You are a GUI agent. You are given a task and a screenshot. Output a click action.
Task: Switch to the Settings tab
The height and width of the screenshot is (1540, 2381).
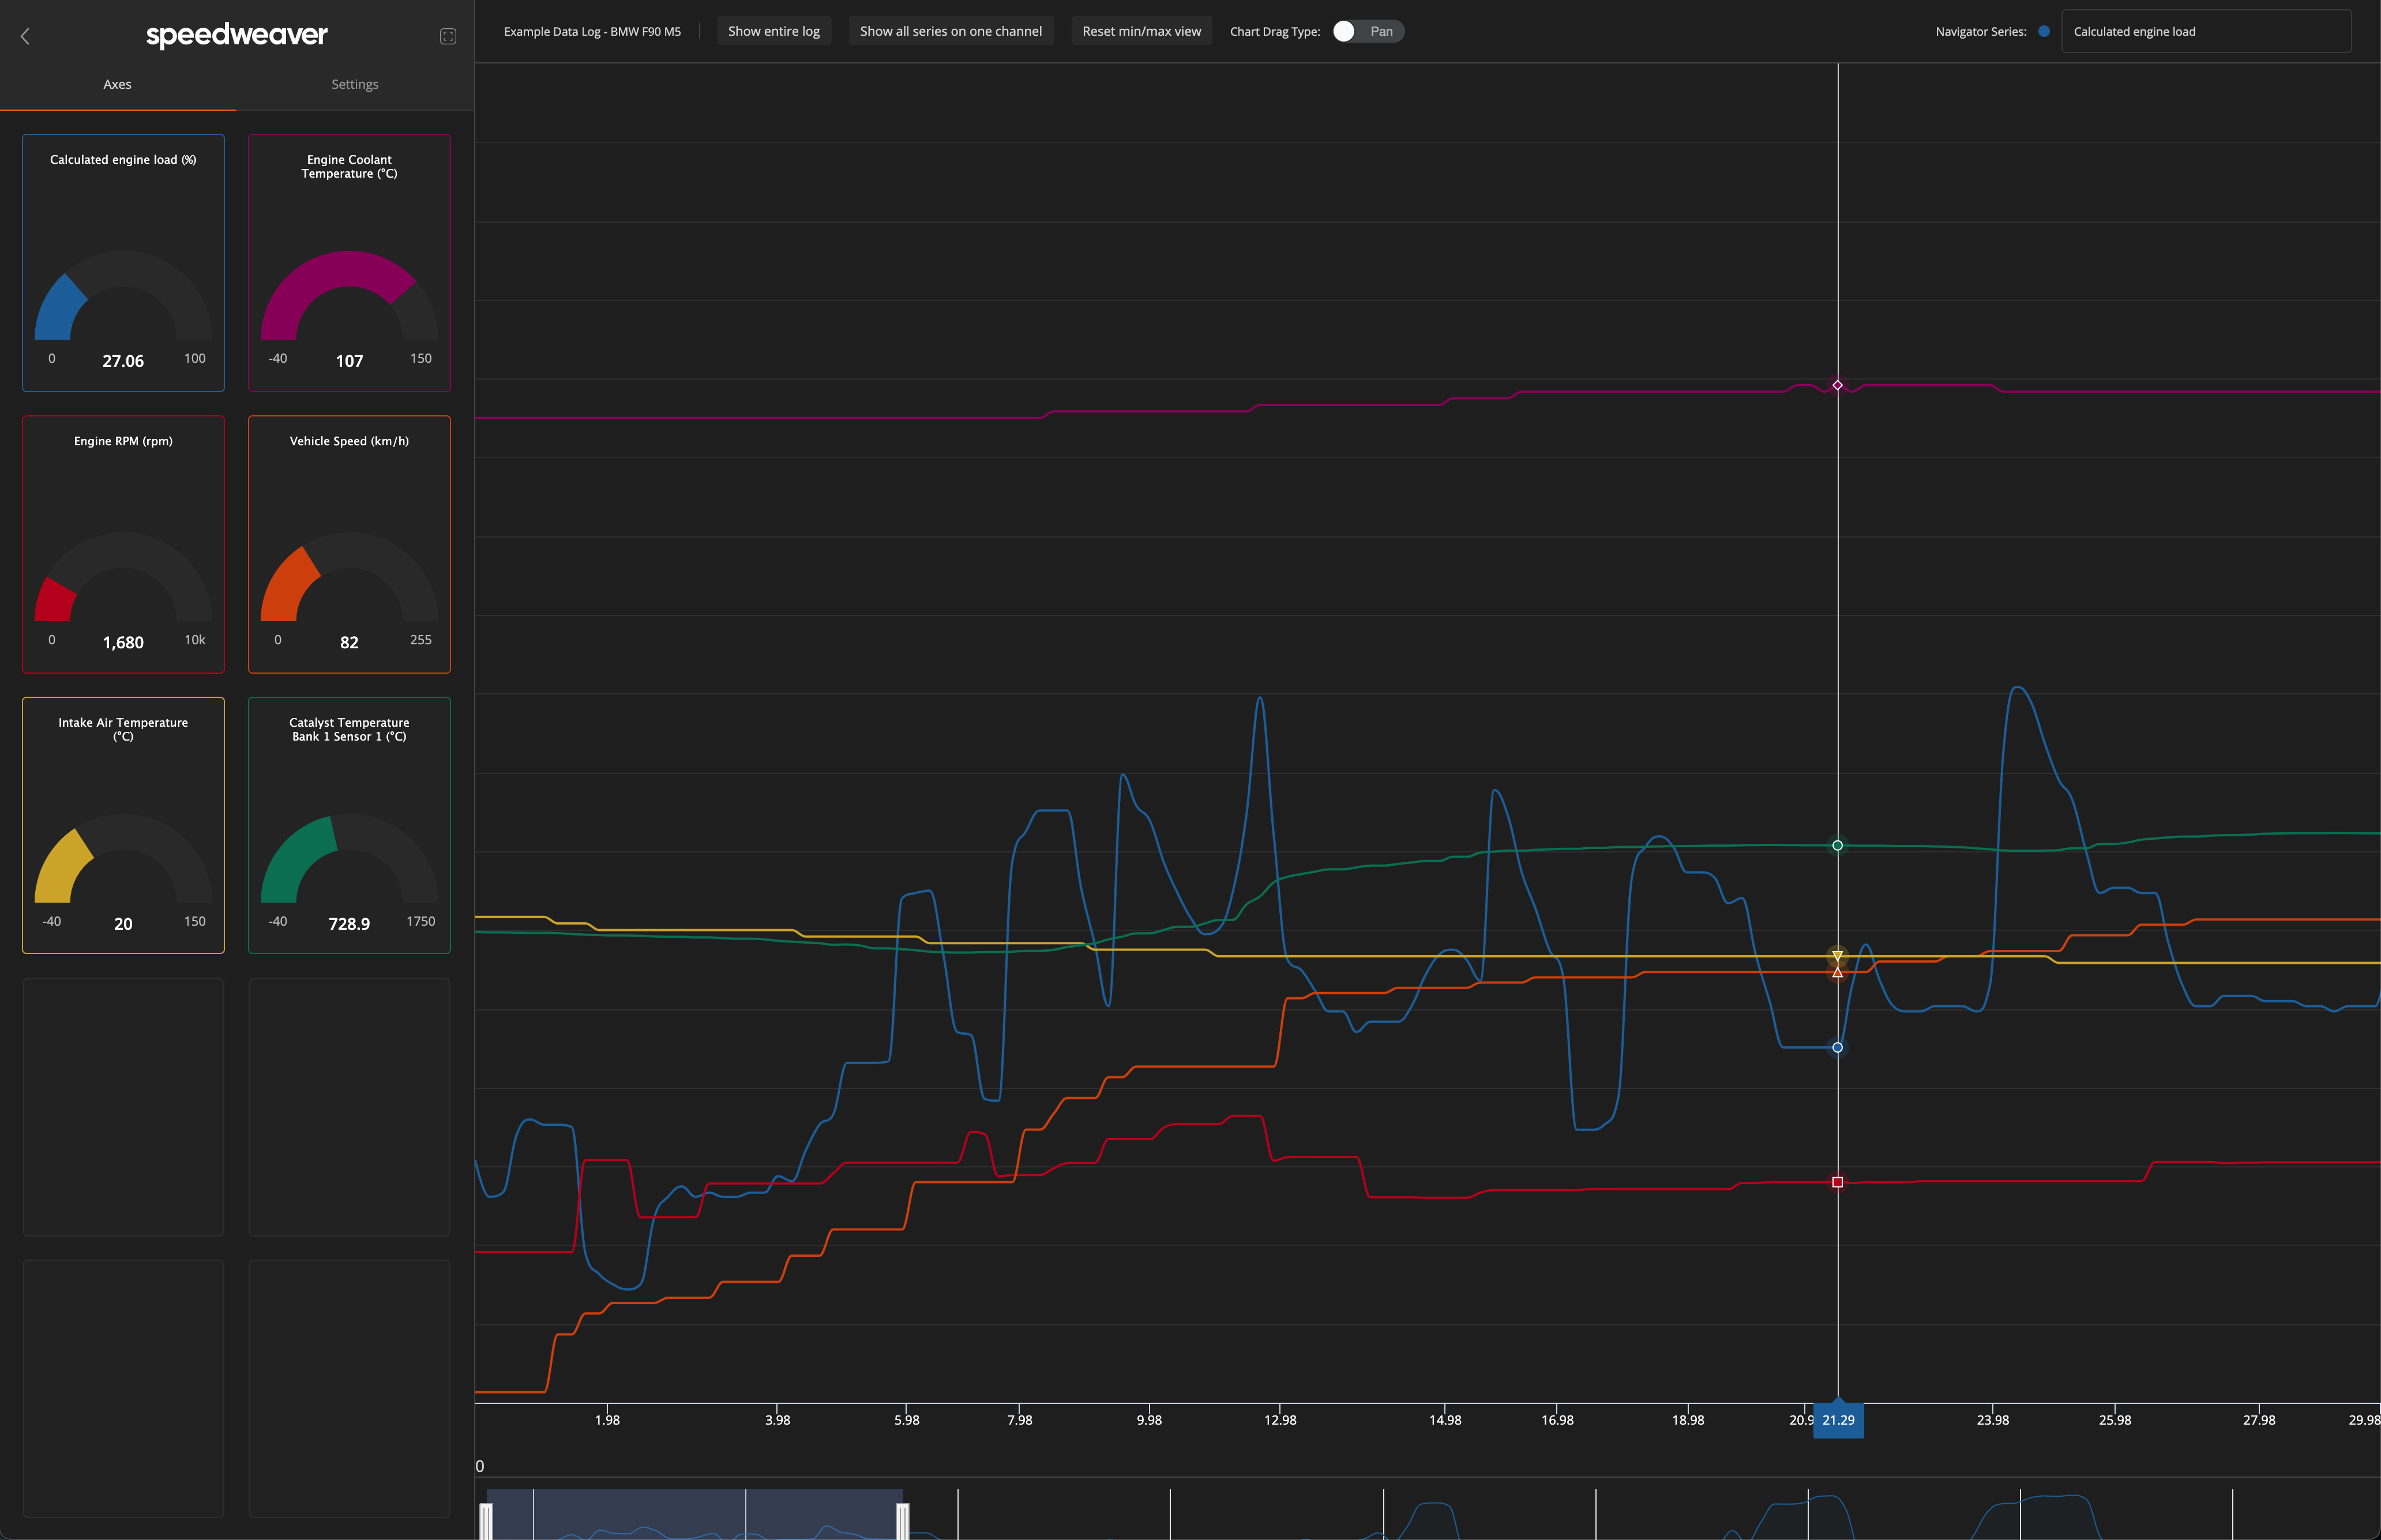[x=354, y=84]
